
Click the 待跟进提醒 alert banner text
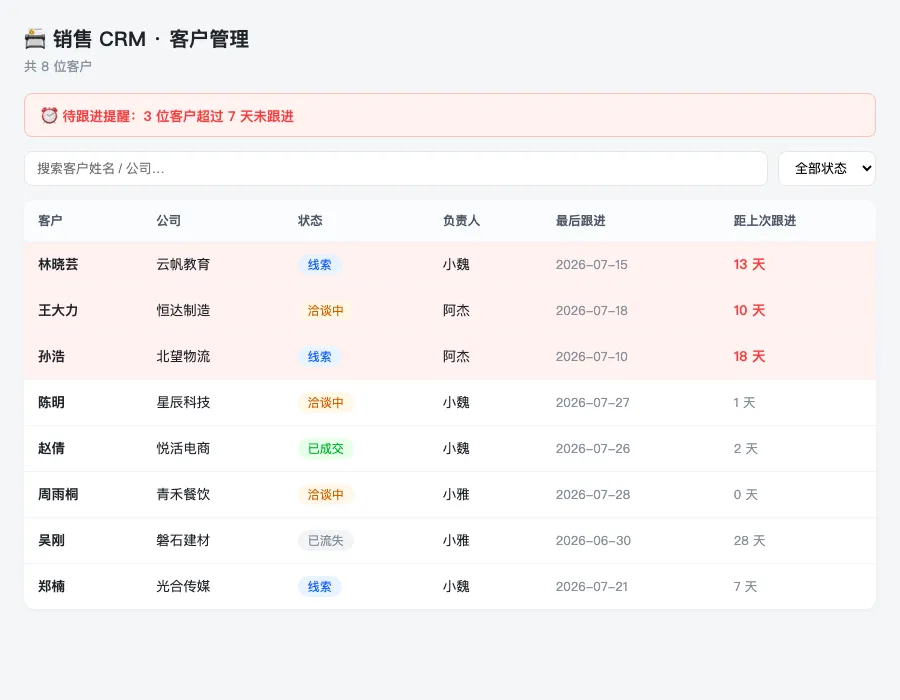178,116
